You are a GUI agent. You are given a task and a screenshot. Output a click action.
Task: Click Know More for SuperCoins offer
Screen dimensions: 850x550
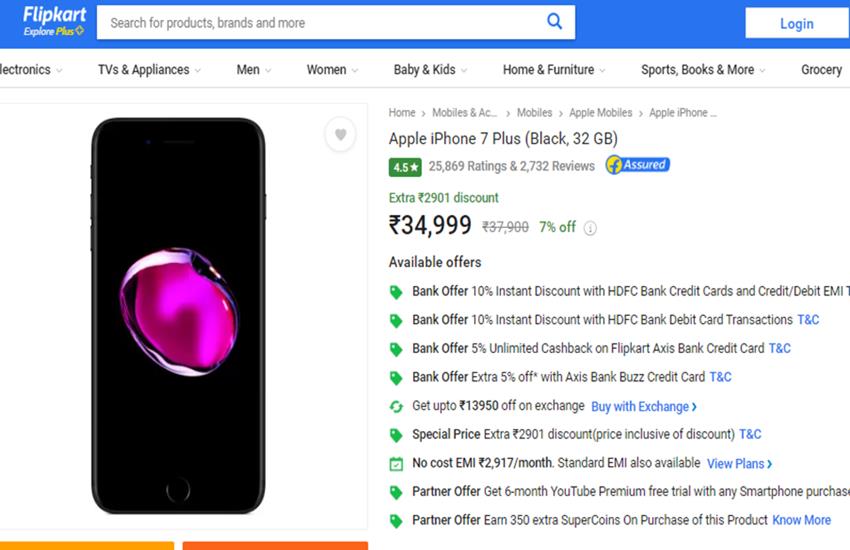pyautogui.click(x=801, y=520)
